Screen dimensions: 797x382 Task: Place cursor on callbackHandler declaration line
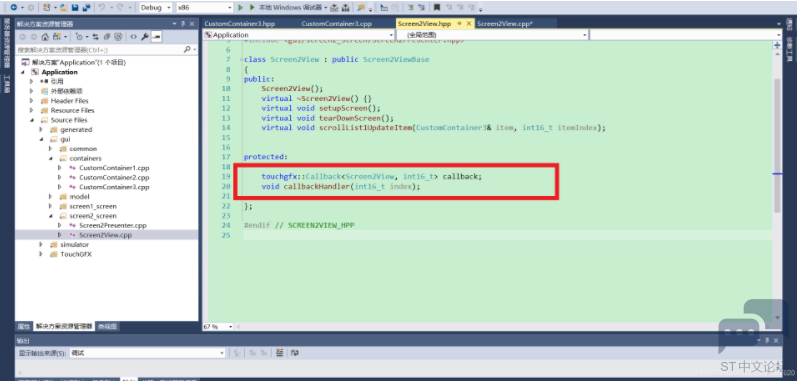point(341,187)
